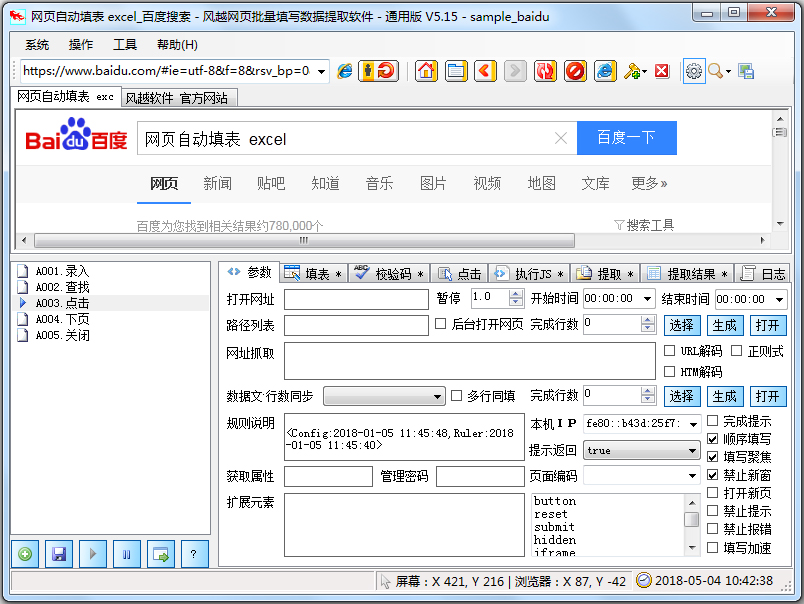Screen dimensions: 804x604
Task: Click the red X toolbar icon
Action: pos(662,71)
